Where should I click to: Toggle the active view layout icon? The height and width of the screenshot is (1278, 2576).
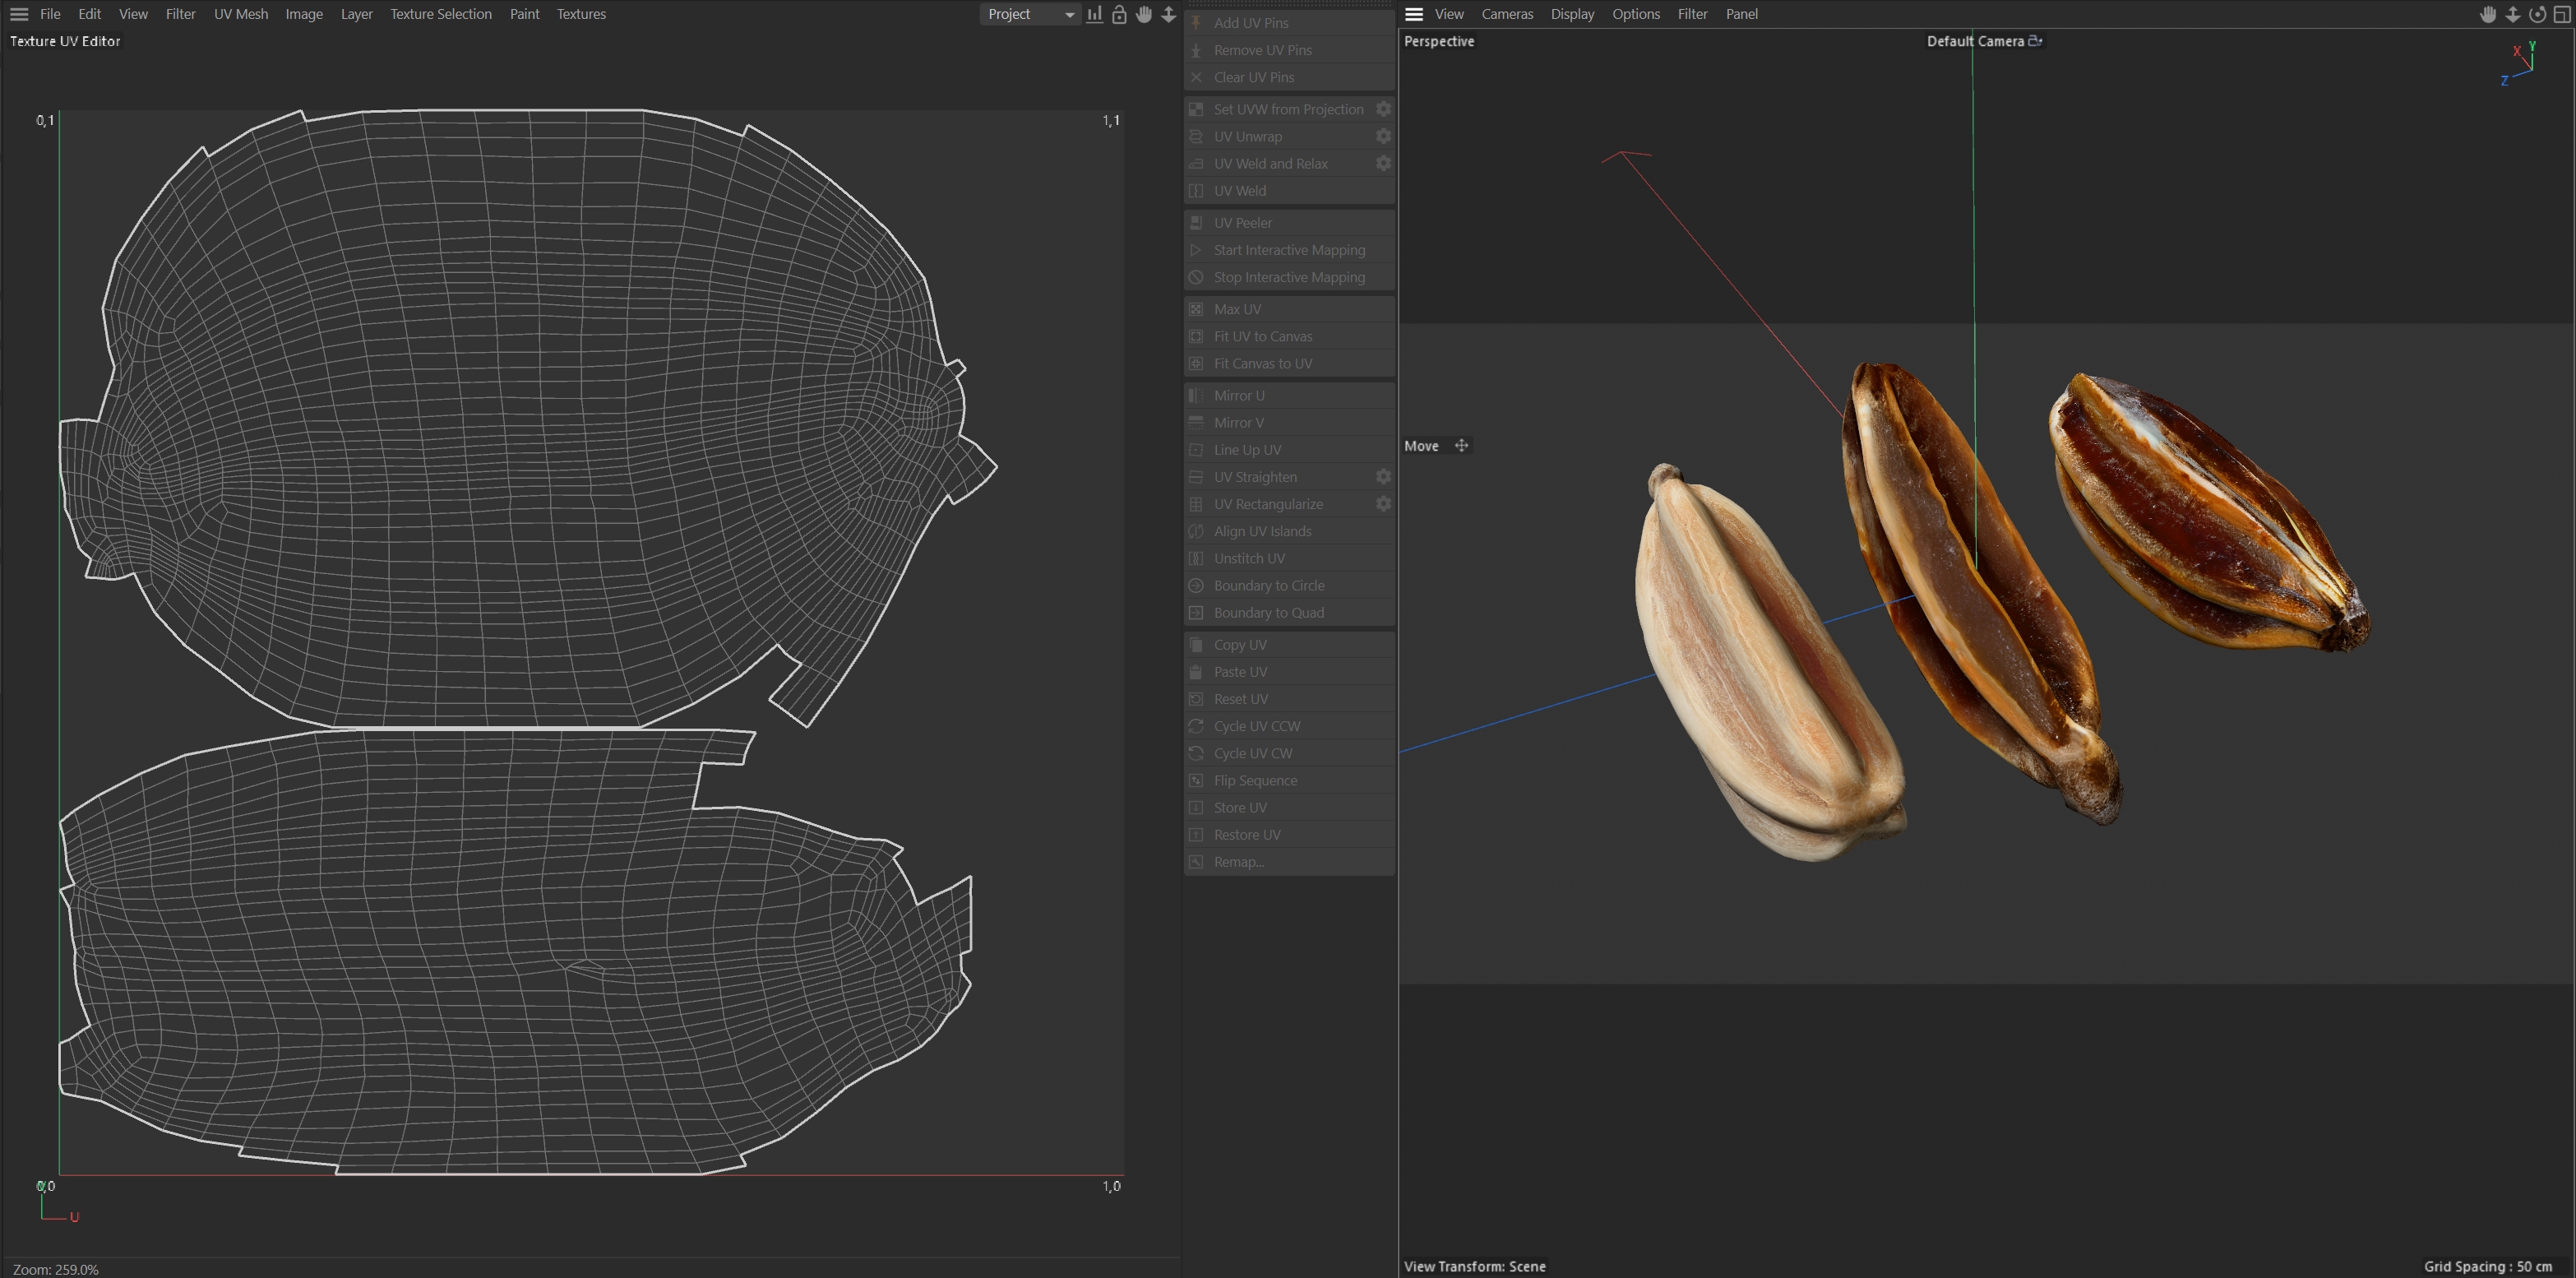click(x=2562, y=14)
